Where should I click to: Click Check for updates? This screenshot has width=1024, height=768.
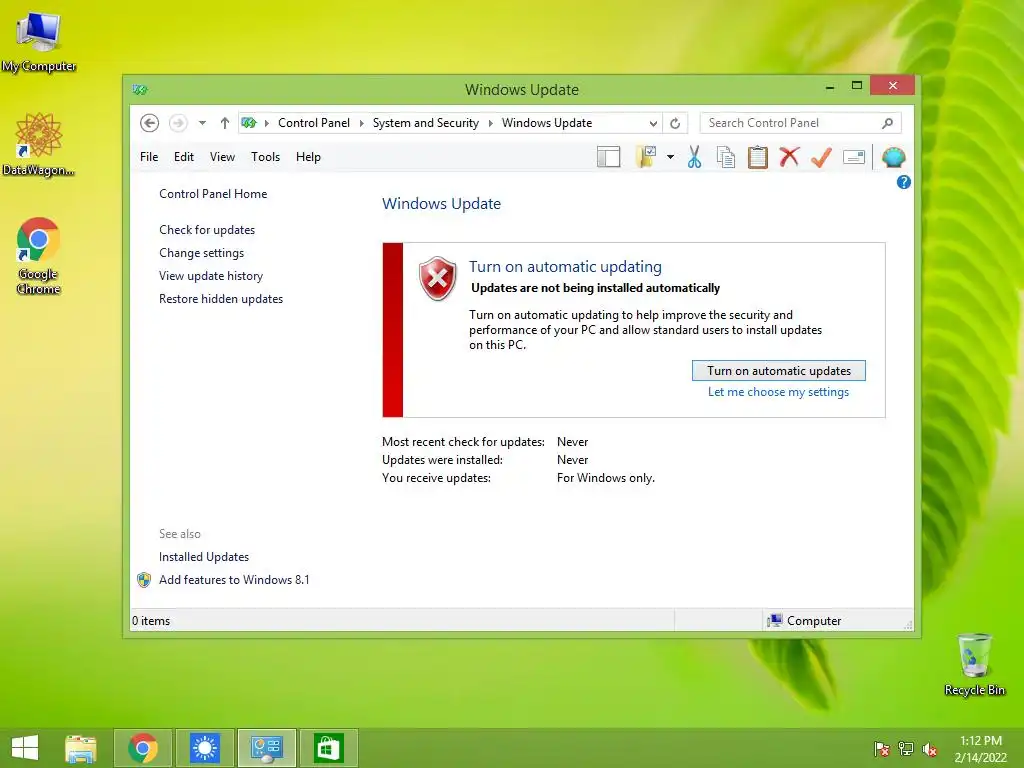[207, 230]
